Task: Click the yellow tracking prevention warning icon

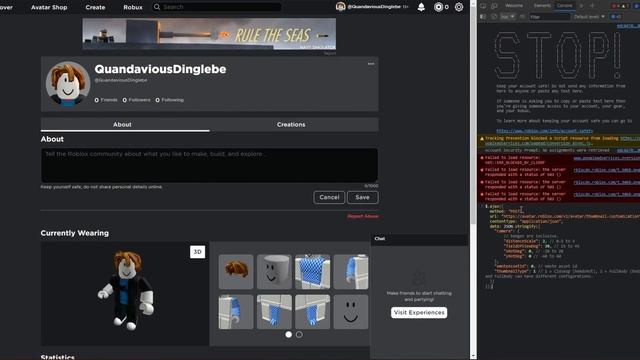Action: 482,139
